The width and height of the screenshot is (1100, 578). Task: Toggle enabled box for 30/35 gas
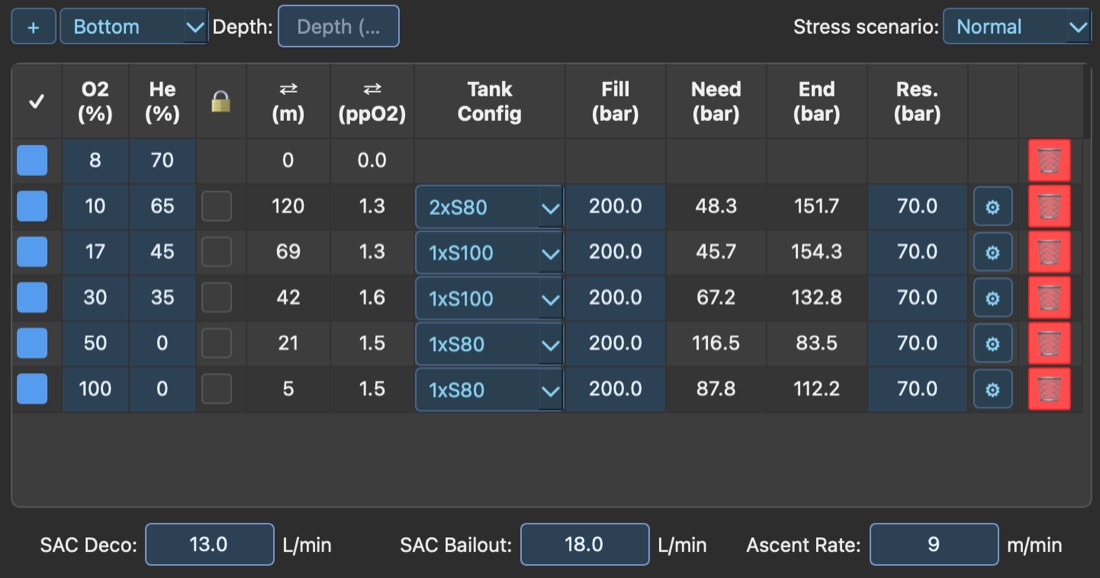(32, 297)
